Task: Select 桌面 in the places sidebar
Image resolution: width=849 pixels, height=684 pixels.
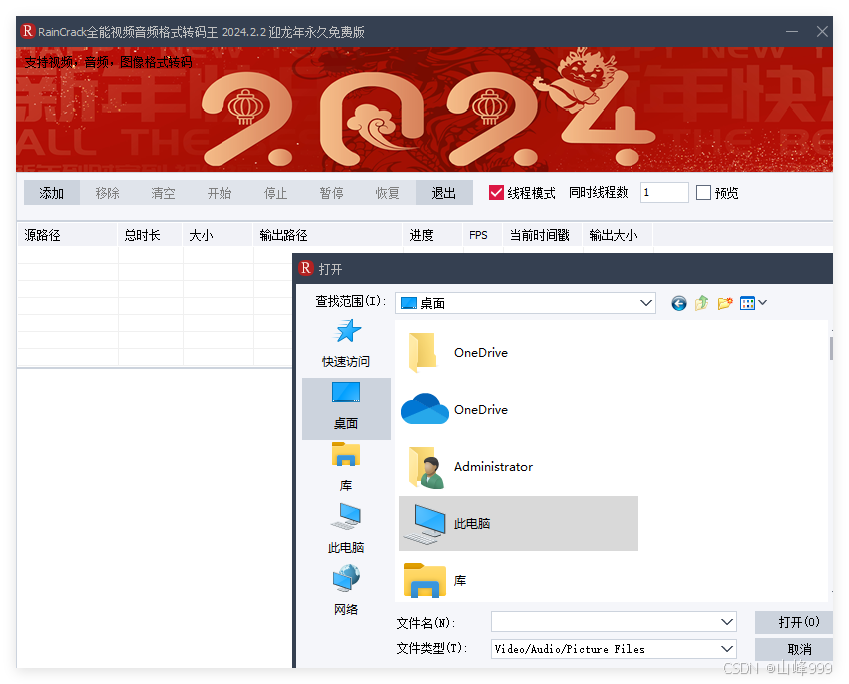Action: (346, 409)
